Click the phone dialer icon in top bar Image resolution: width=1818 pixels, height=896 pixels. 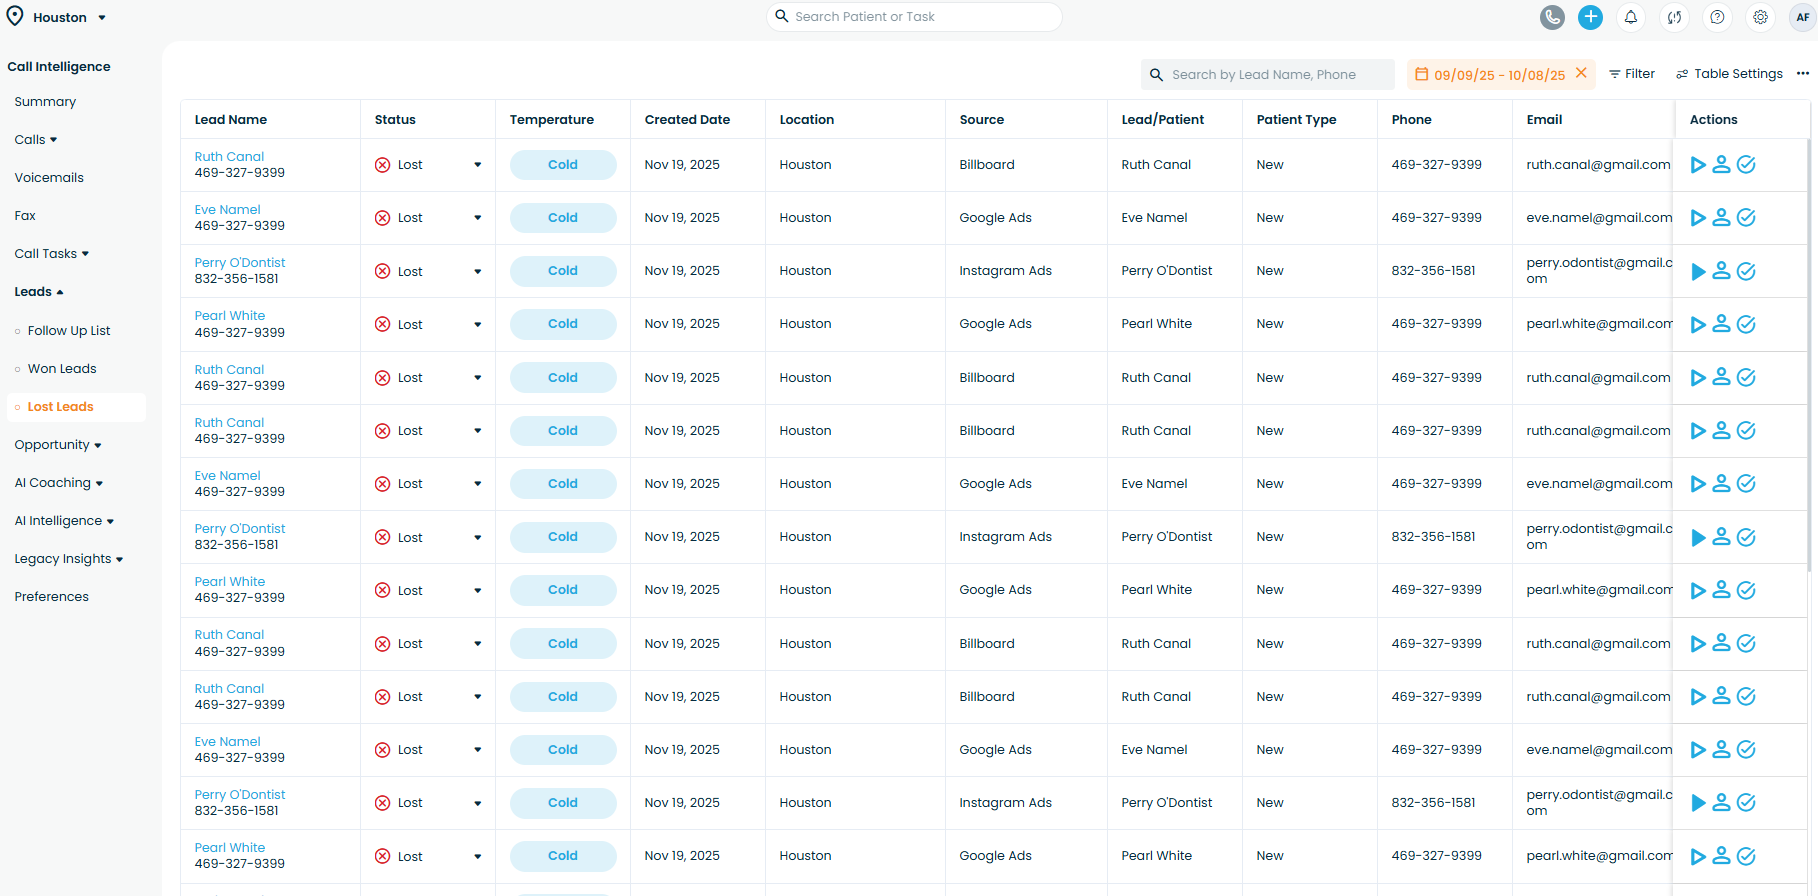coord(1552,17)
